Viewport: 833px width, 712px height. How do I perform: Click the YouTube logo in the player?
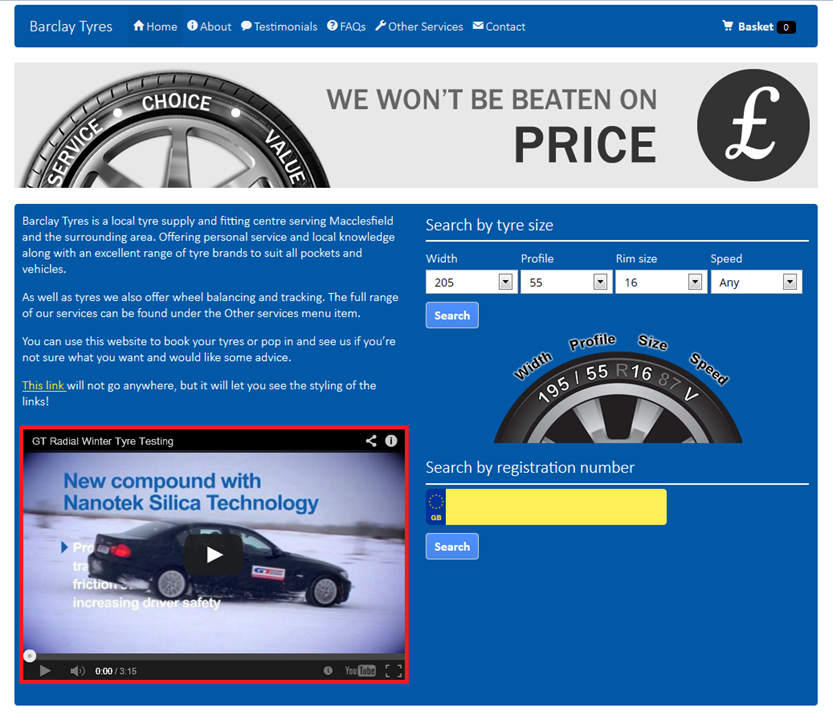[x=360, y=671]
